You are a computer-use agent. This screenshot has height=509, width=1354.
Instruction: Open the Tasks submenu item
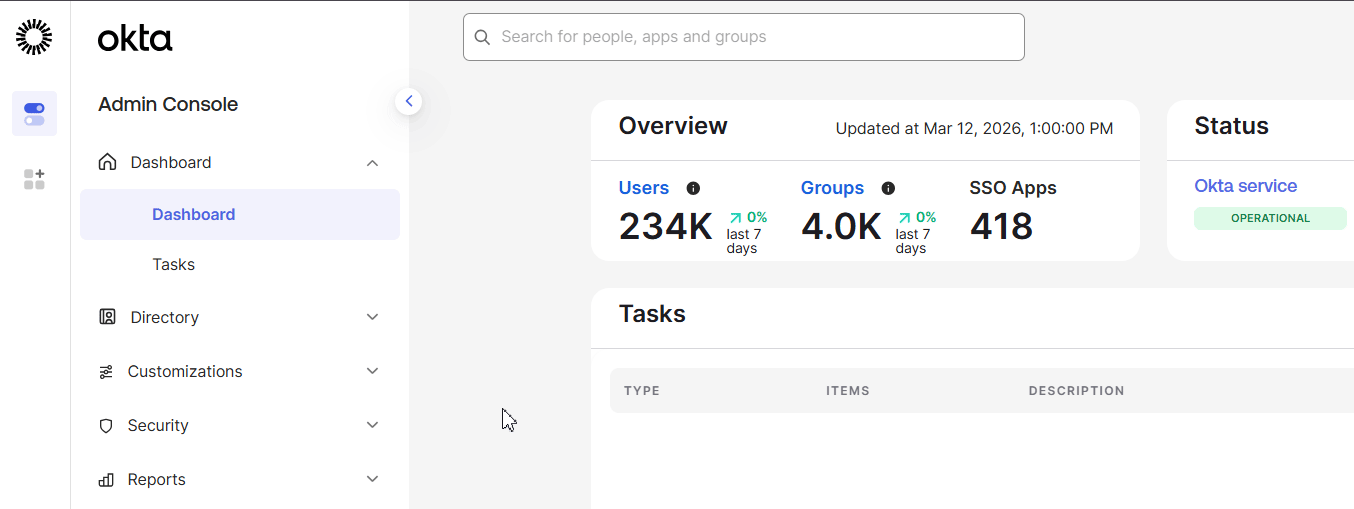tap(173, 264)
